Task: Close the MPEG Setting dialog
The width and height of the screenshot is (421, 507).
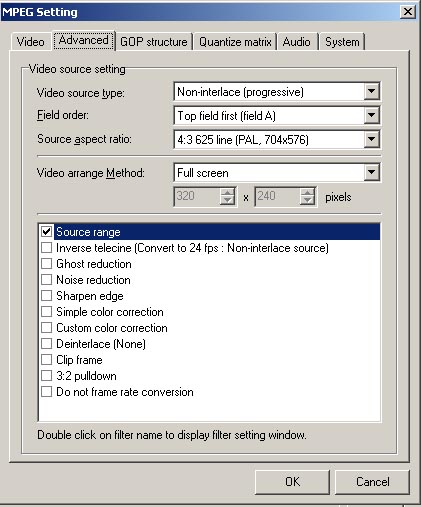Action: click(x=408, y=12)
